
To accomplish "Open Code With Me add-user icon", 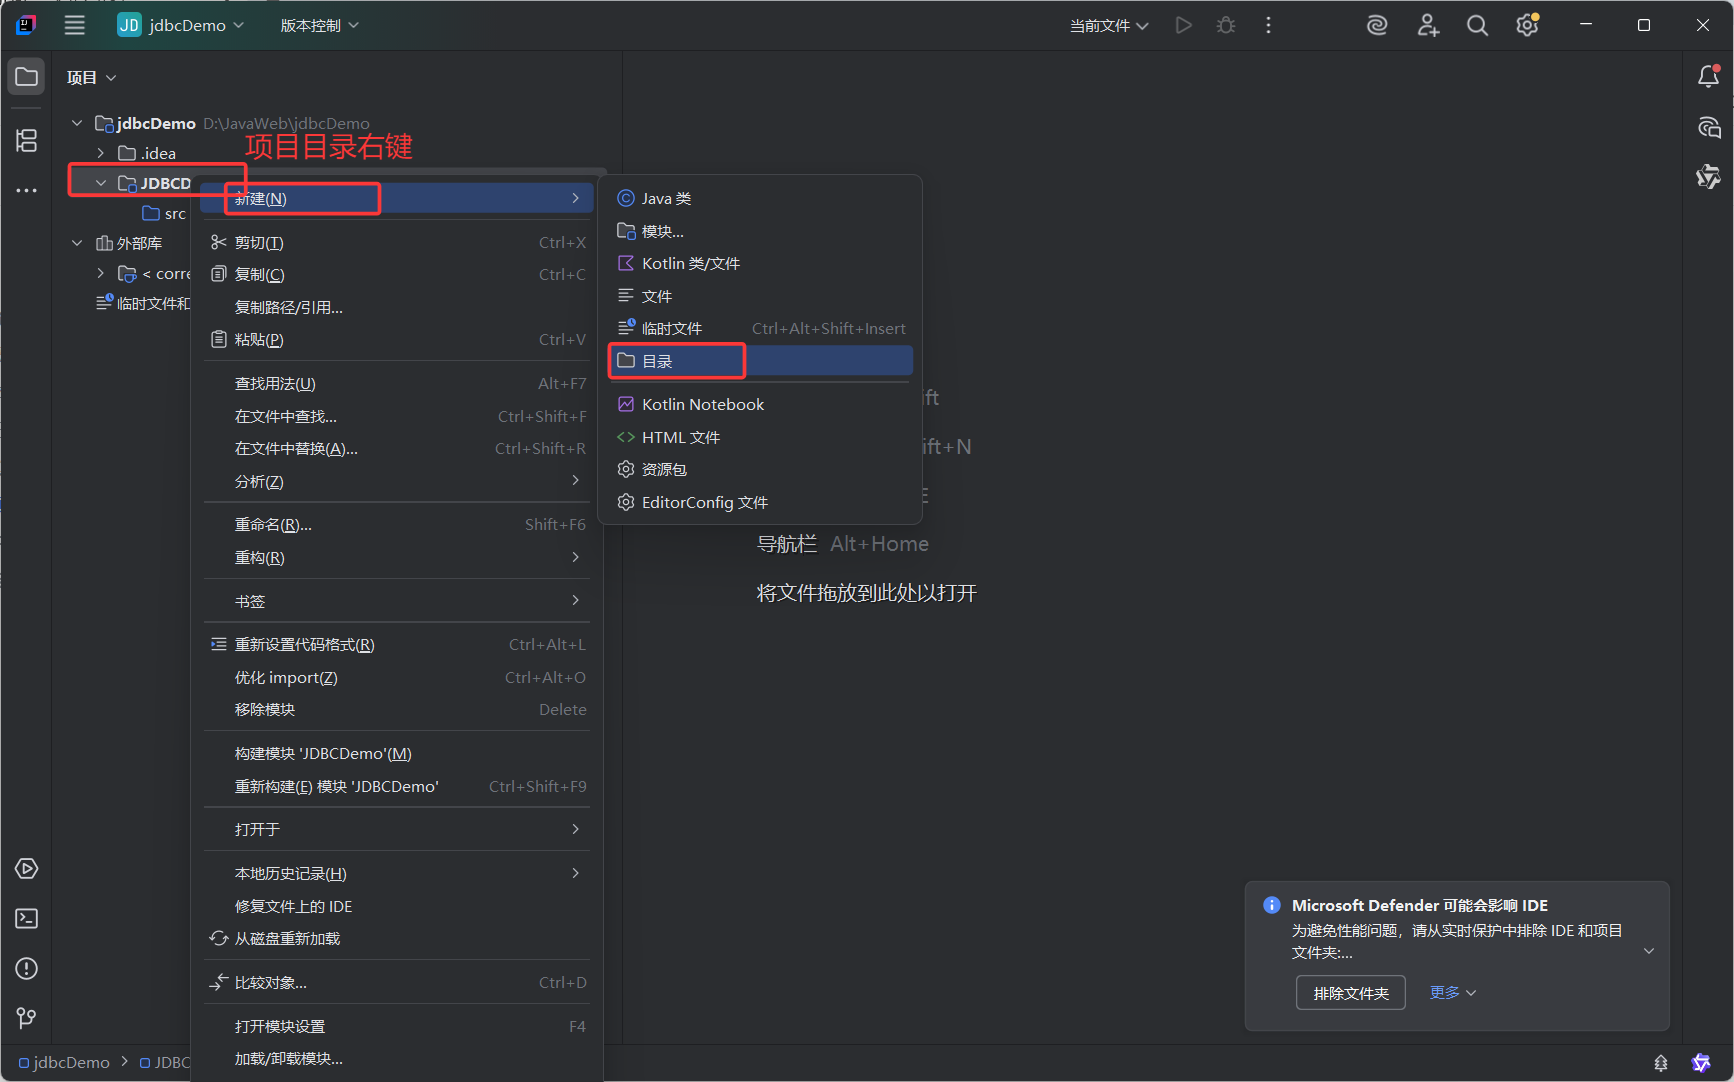I will point(1428,25).
